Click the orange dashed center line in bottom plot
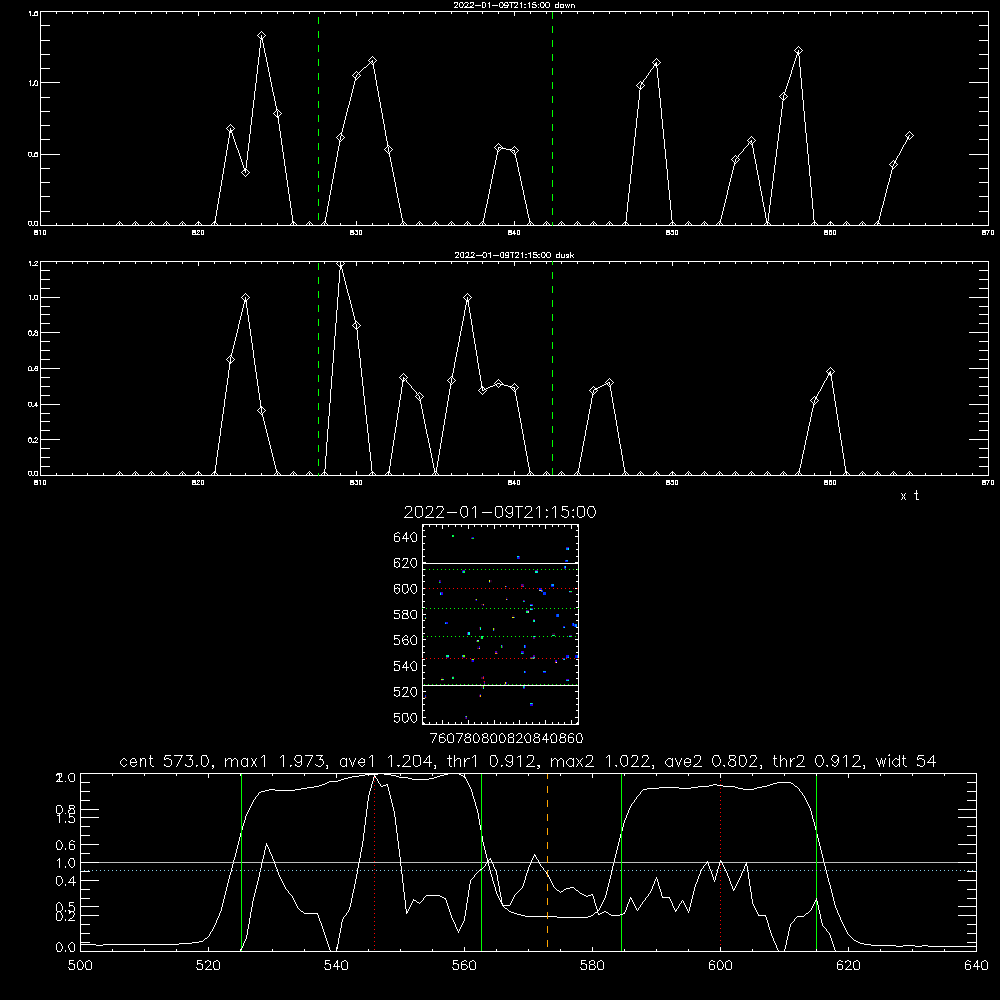1000x1000 pixels. 547,861
